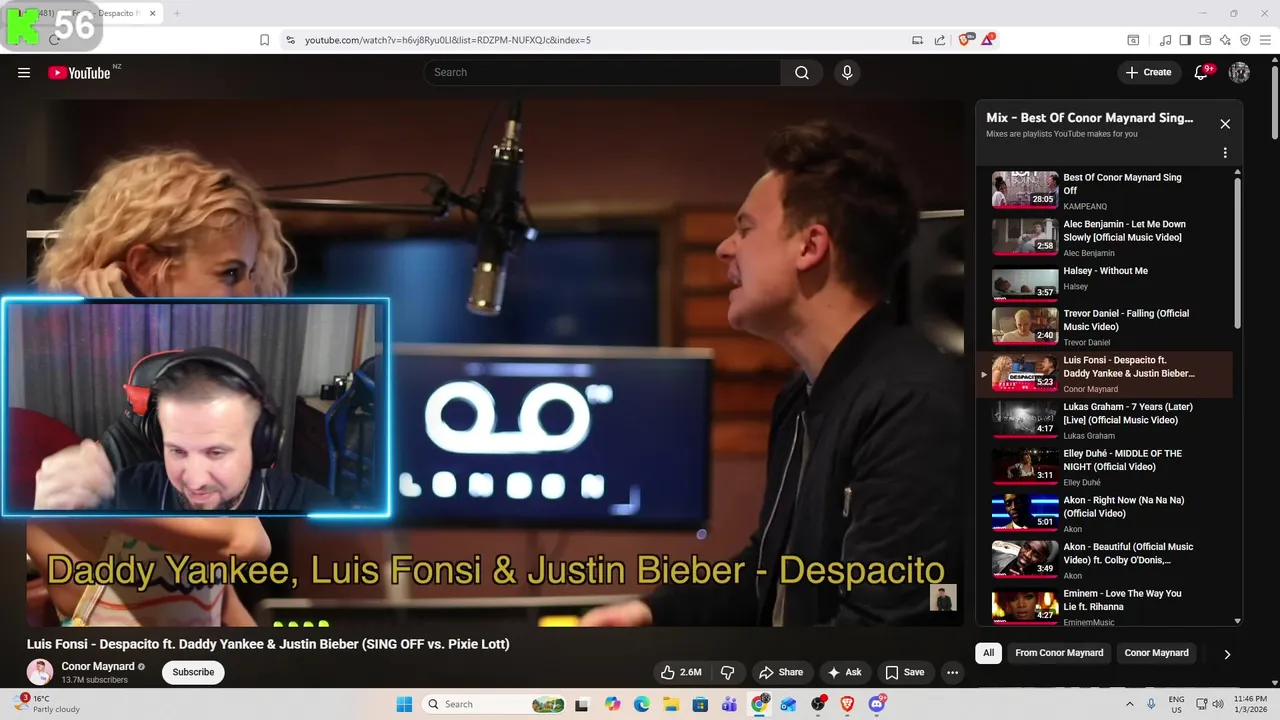1280x720 pixels.
Task: Click the browser address bar URL
Action: pos(448,40)
